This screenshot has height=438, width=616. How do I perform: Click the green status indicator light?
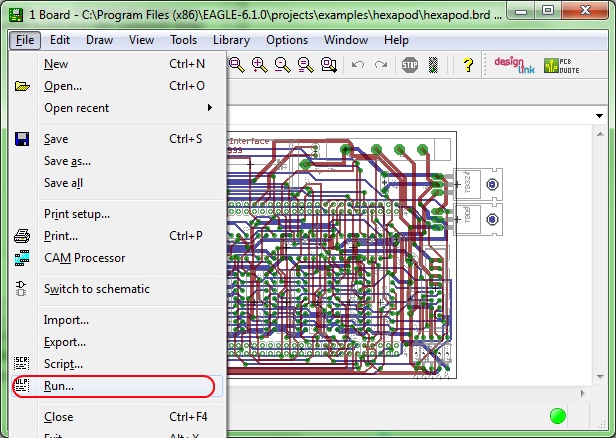click(557, 416)
